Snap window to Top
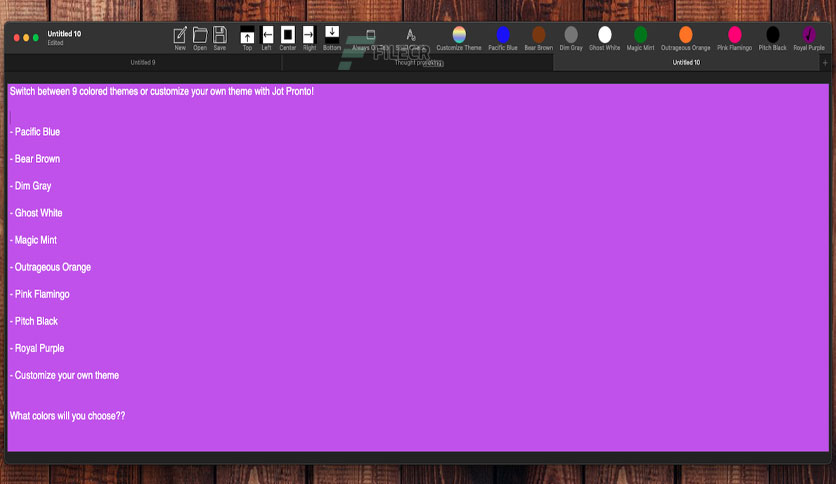 (x=247, y=35)
